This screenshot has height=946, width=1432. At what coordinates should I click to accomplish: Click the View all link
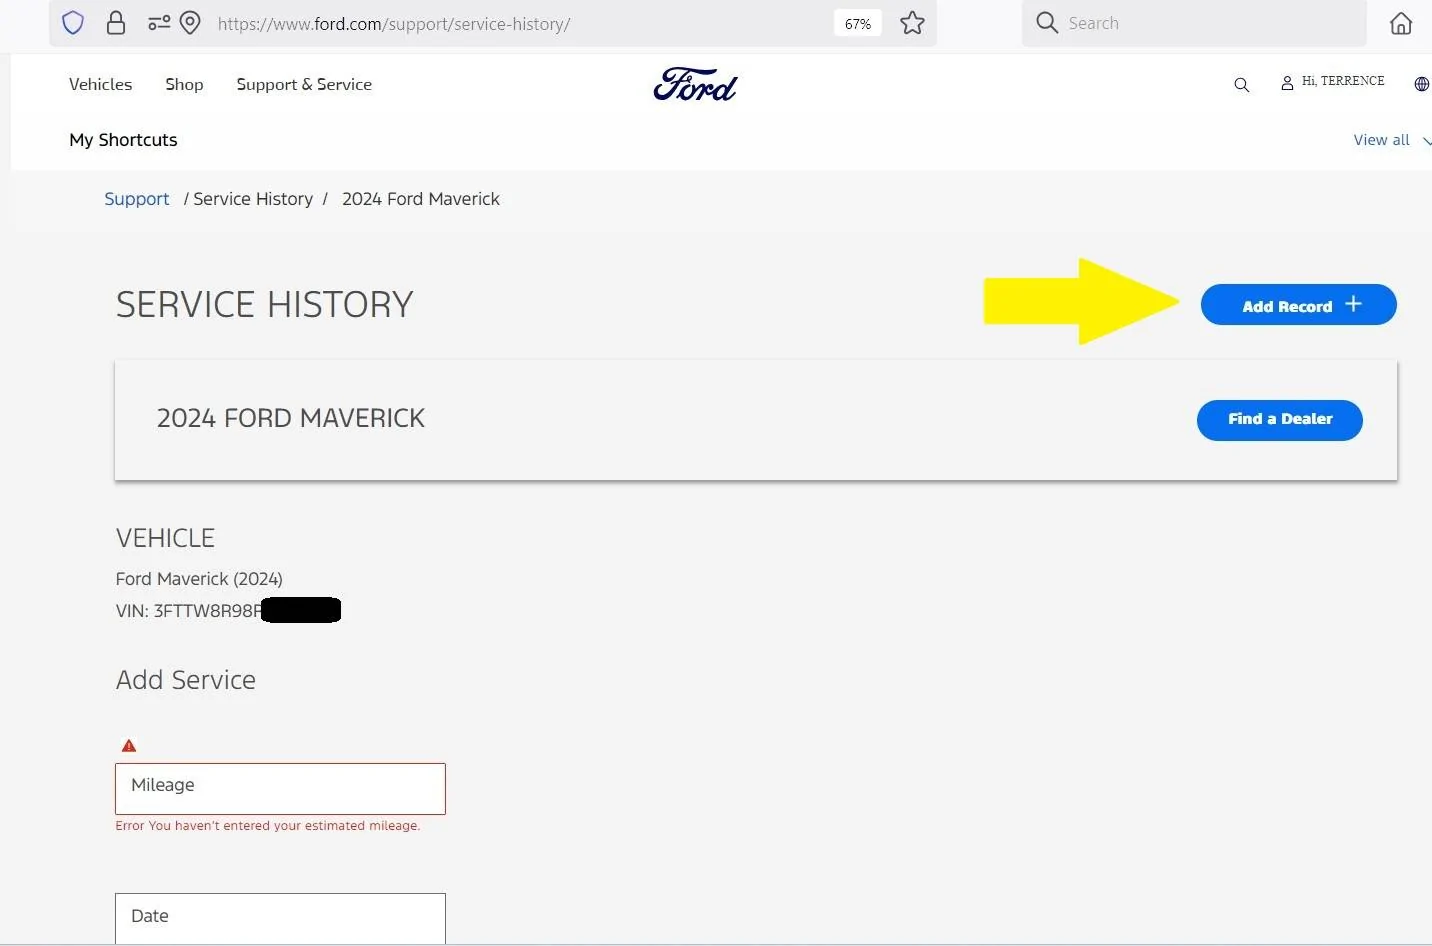[1381, 140]
